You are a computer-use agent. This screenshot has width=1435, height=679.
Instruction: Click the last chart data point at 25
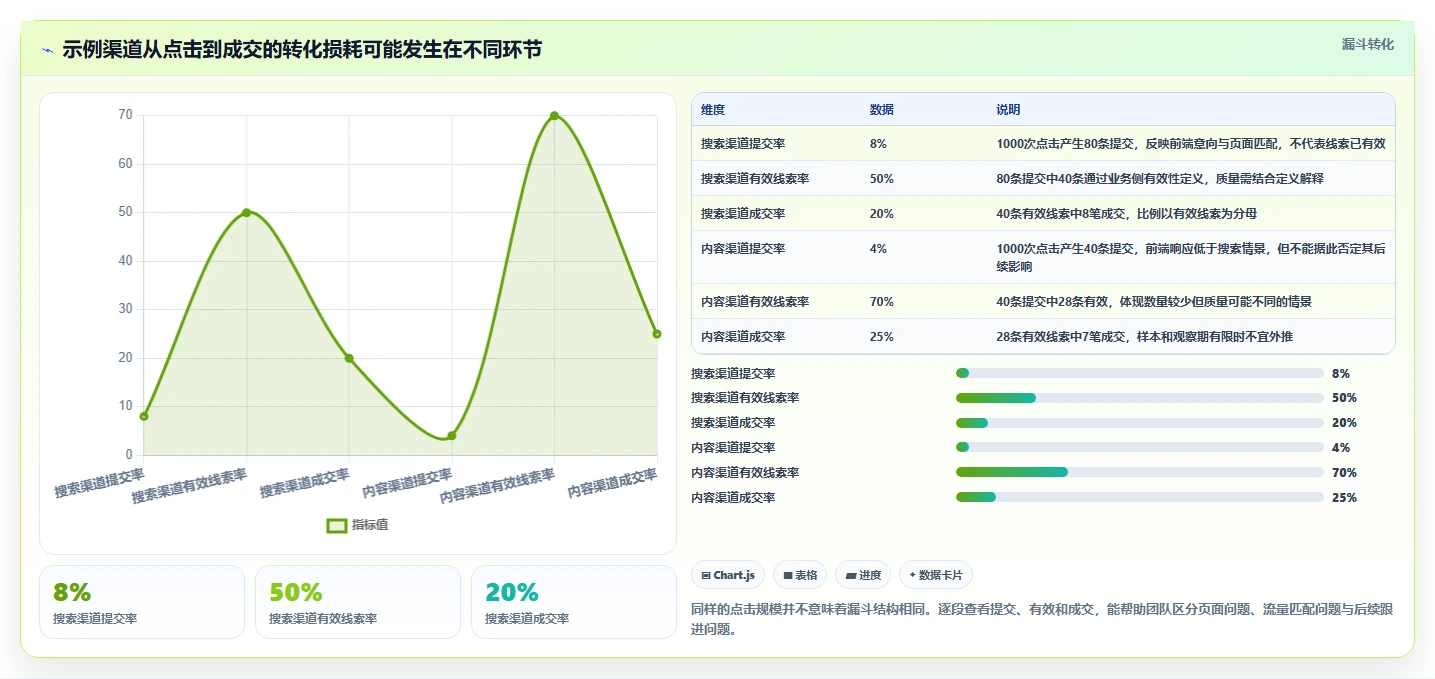(657, 334)
